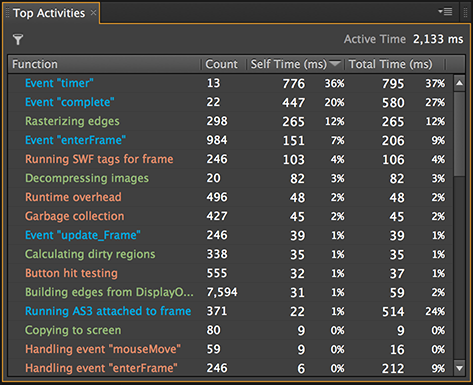Click the scroll up arrow
The image size is (473, 385).
click(x=460, y=83)
